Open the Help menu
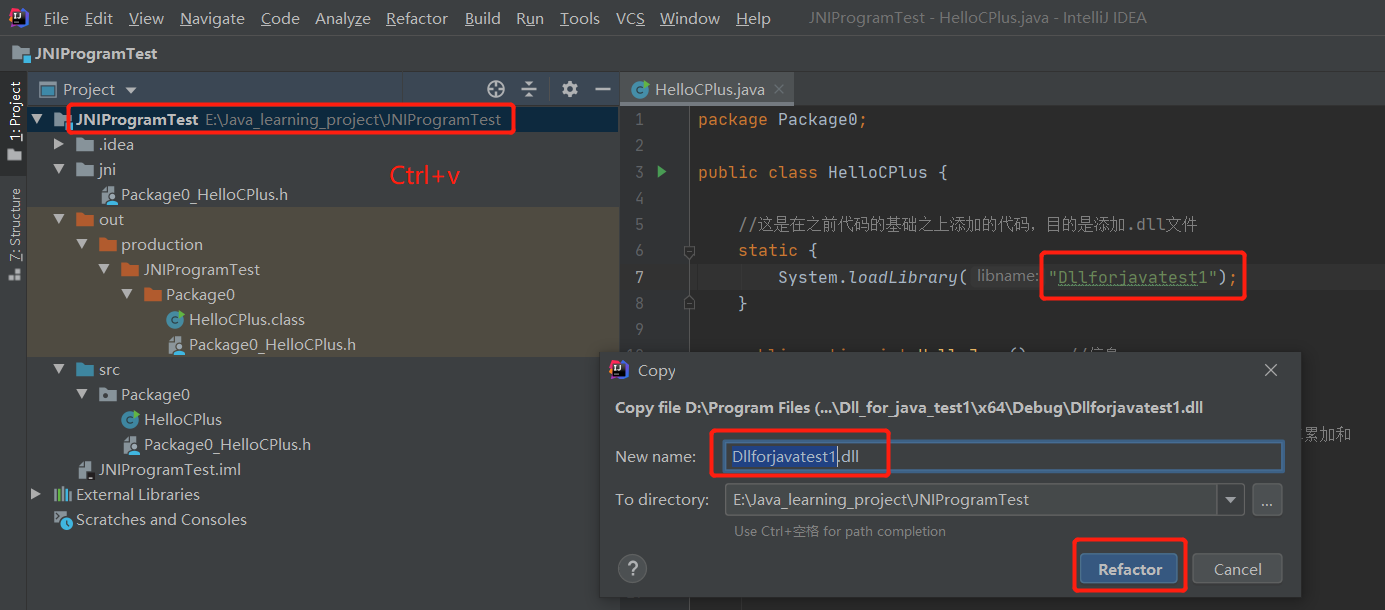 tap(753, 18)
